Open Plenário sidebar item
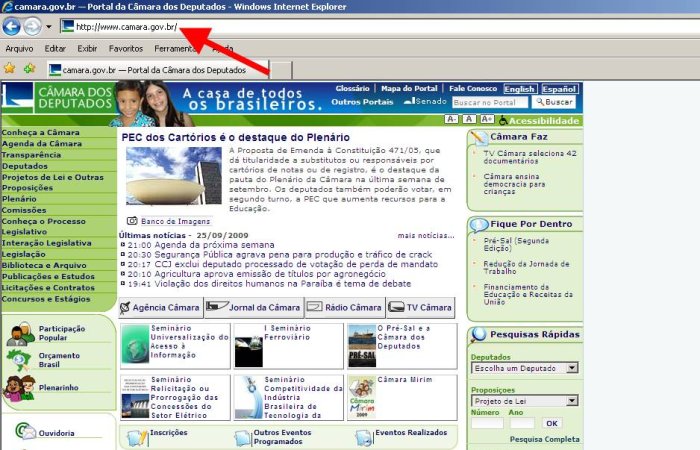 click(19, 199)
